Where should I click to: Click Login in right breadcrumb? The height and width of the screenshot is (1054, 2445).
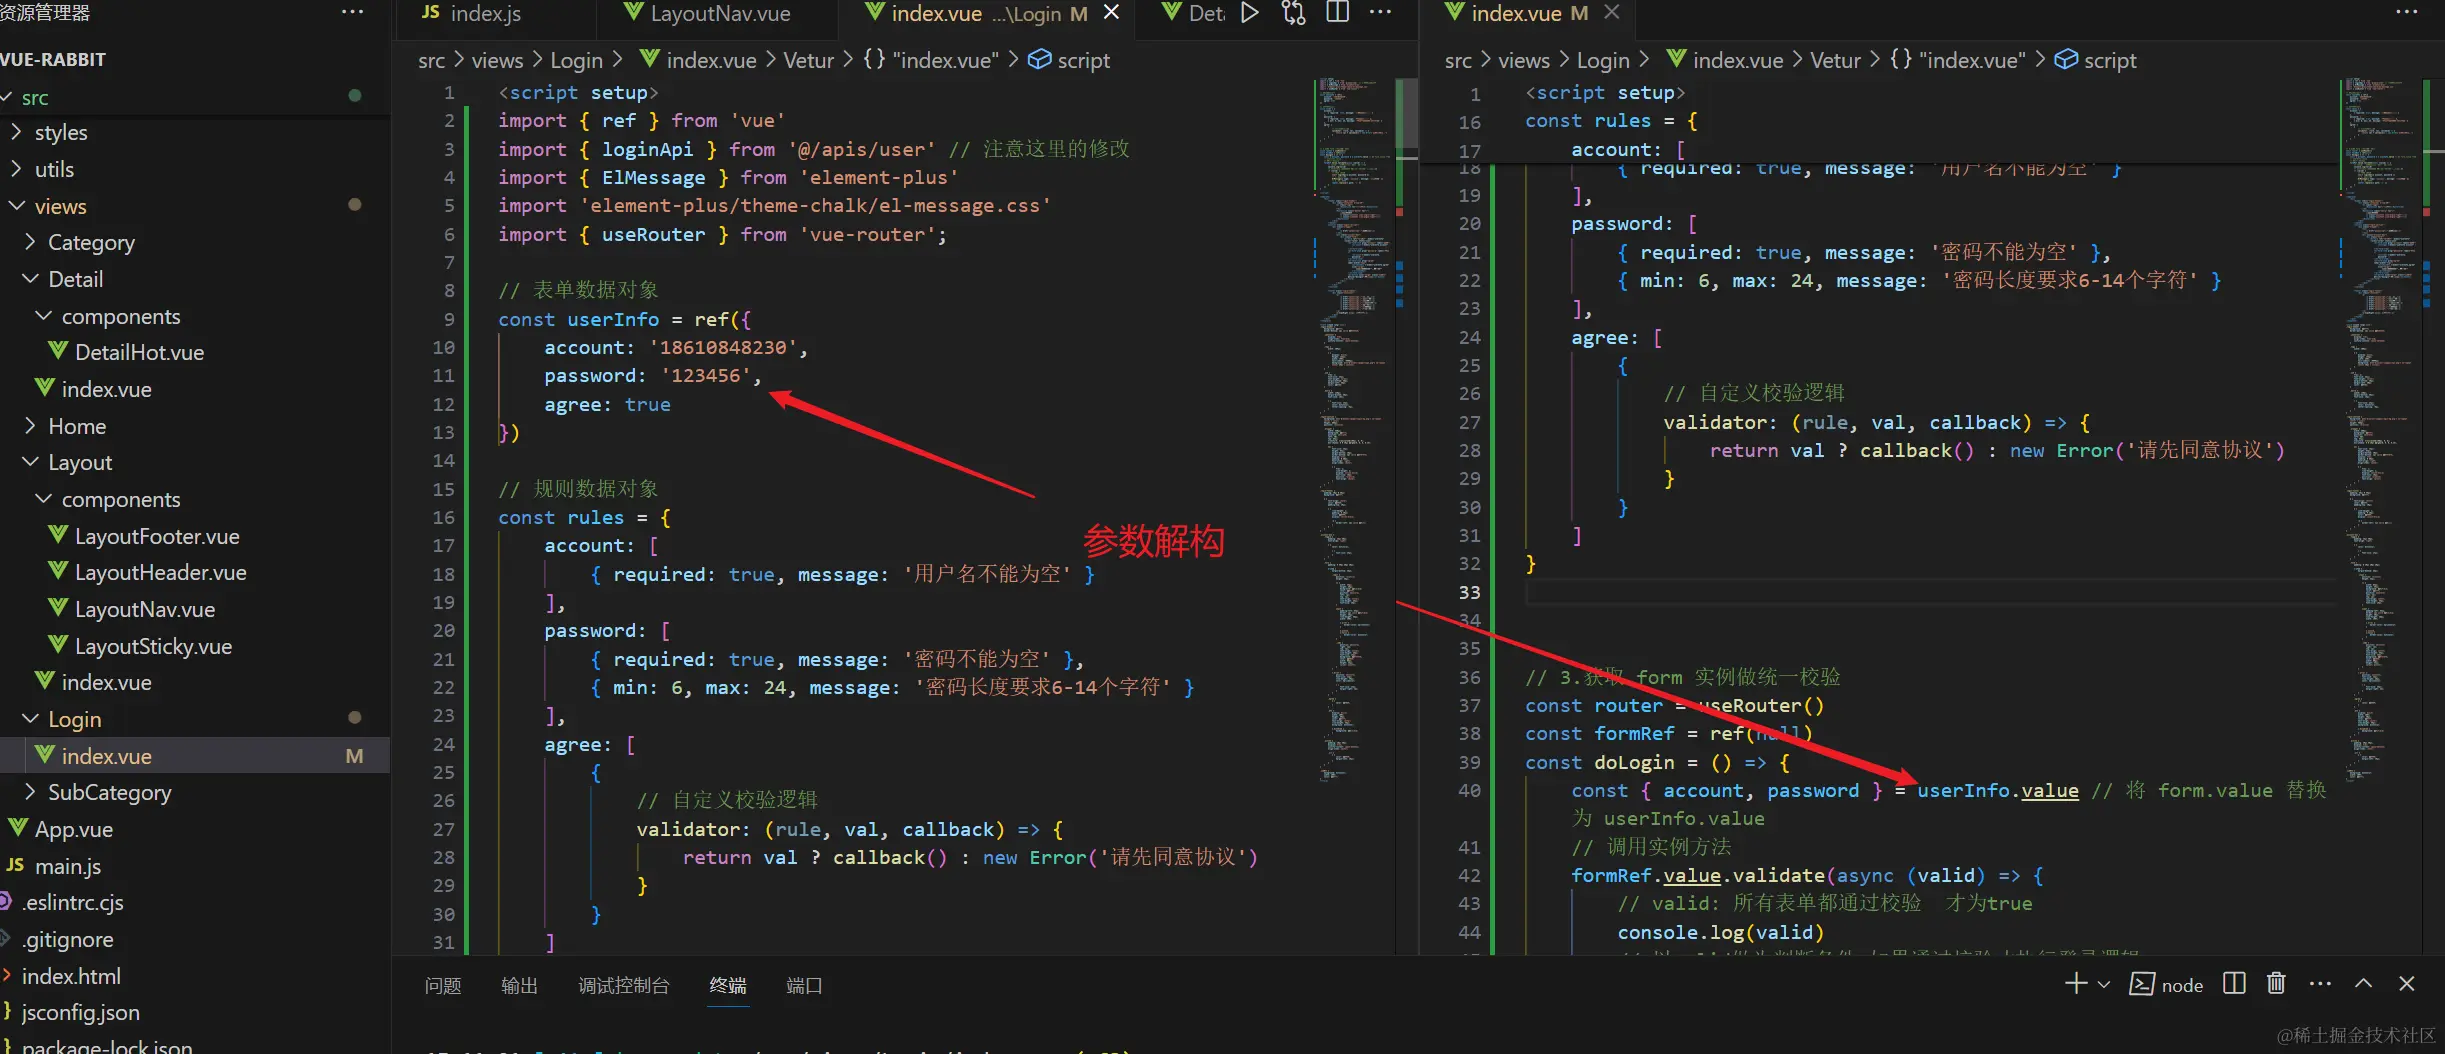(1603, 60)
